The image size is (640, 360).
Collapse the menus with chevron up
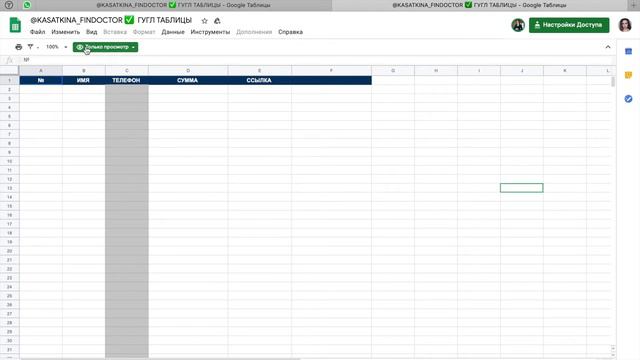tap(608, 47)
